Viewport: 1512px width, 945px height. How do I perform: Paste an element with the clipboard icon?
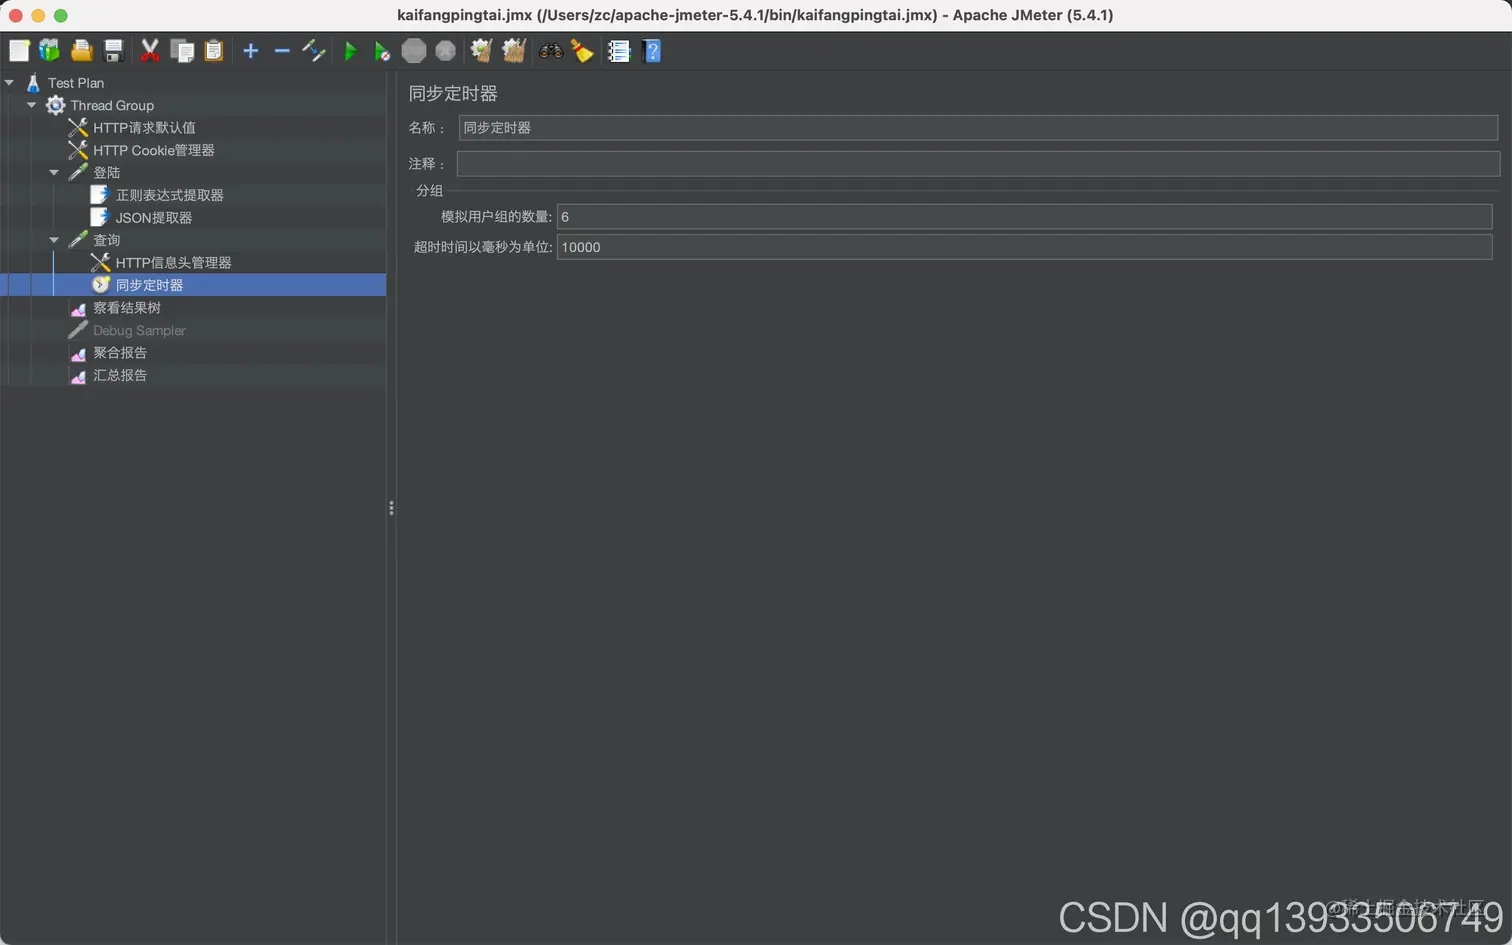click(x=213, y=51)
